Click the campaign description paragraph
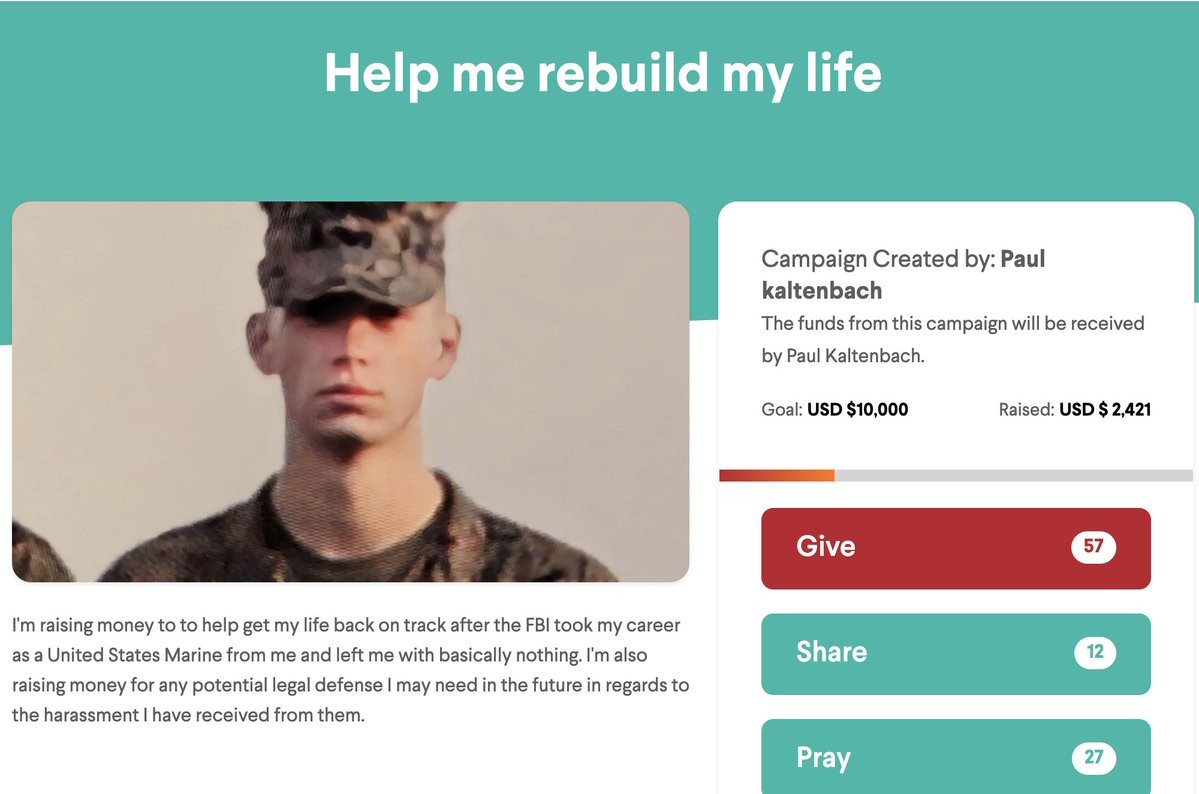This screenshot has width=1199, height=794. [350, 670]
